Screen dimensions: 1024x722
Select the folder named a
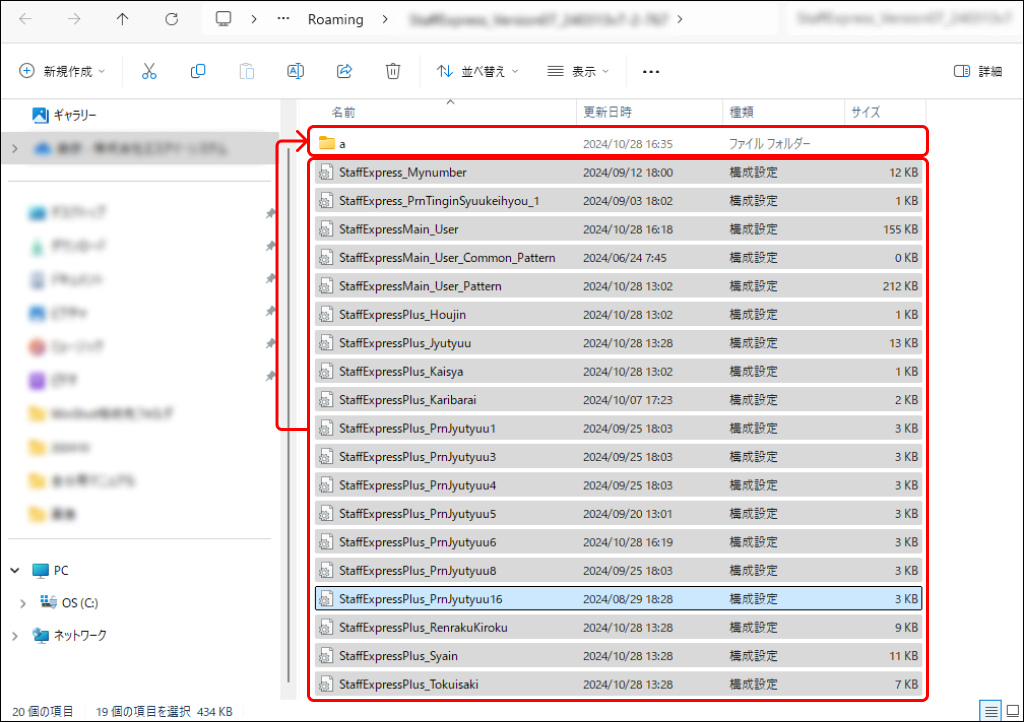click(618, 144)
